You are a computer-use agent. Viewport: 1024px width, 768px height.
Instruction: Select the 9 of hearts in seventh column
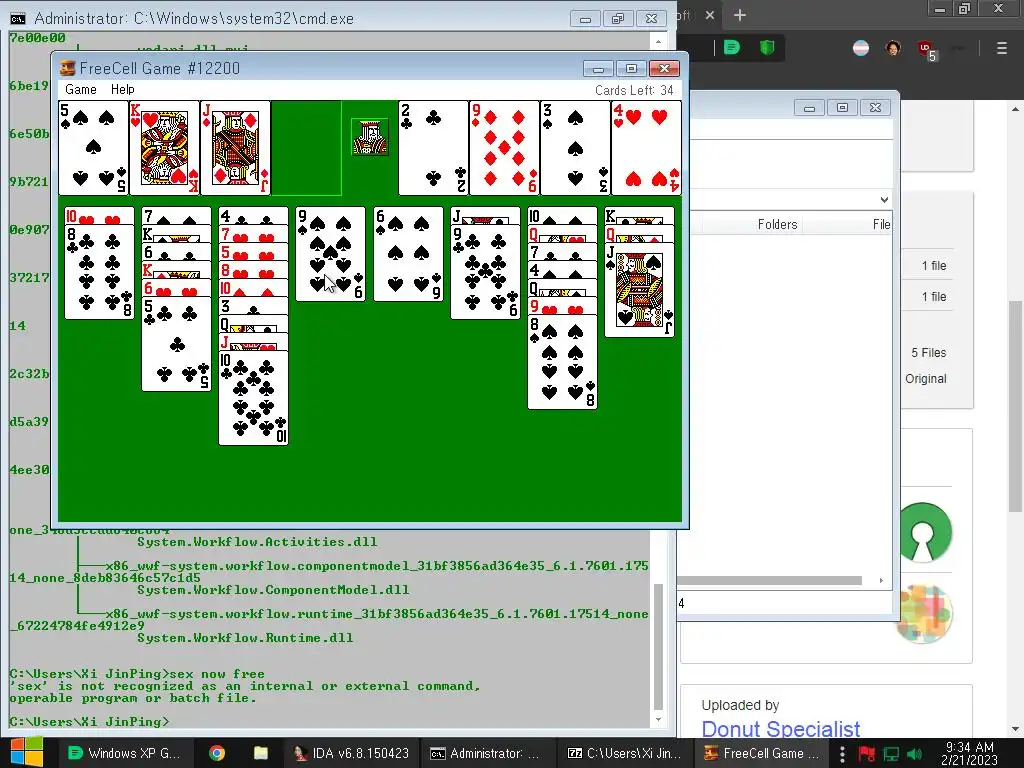tap(562, 306)
